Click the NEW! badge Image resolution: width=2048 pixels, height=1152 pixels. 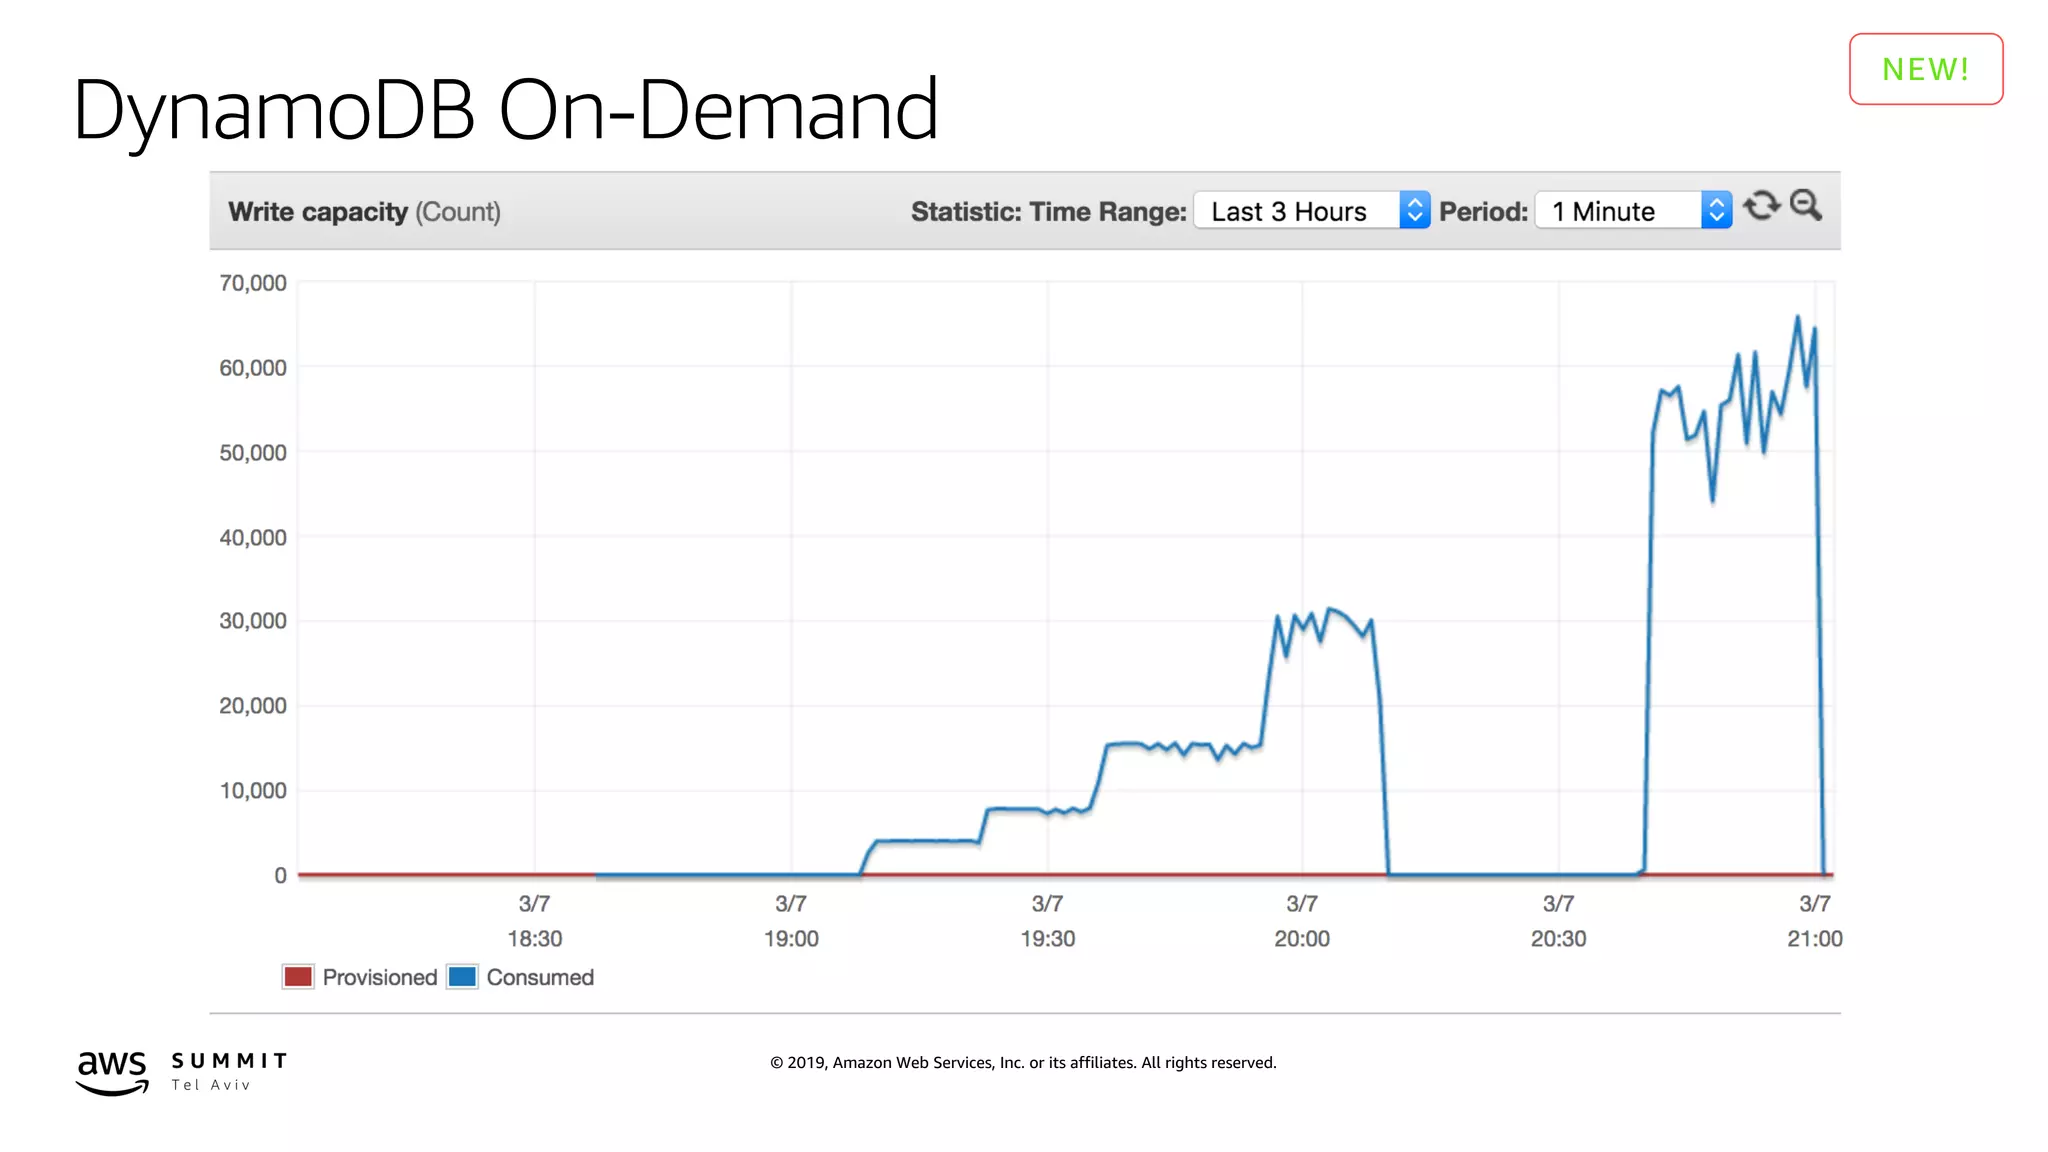click(1926, 69)
